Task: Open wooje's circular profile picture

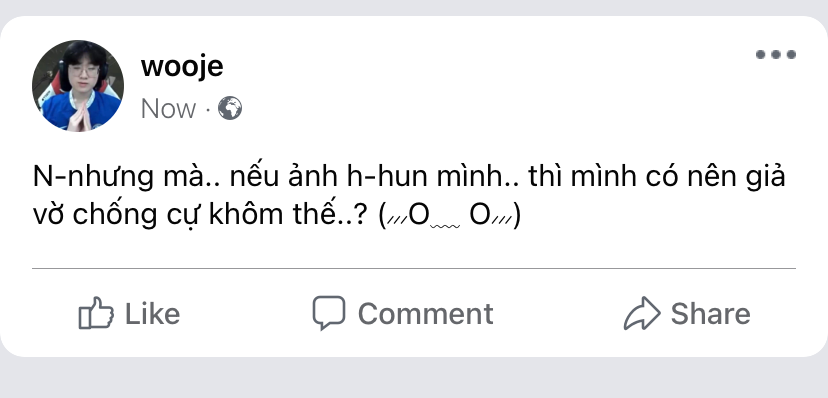Action: pyautogui.click(x=78, y=86)
